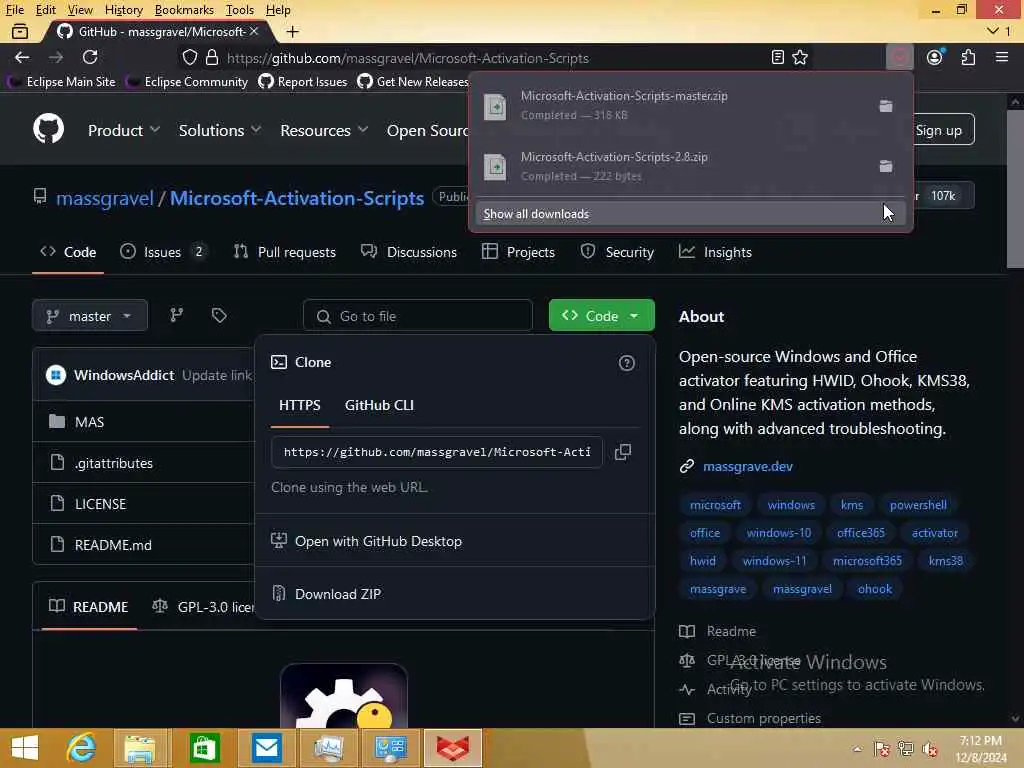The image size is (1024, 768).
Task: Open the list all tabs chevron
Action: pos(993,31)
